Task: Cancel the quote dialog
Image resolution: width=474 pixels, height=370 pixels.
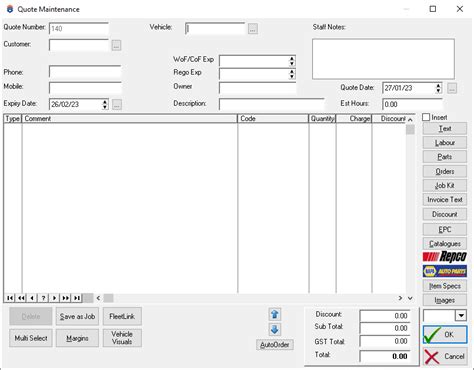Action: pos(445,356)
